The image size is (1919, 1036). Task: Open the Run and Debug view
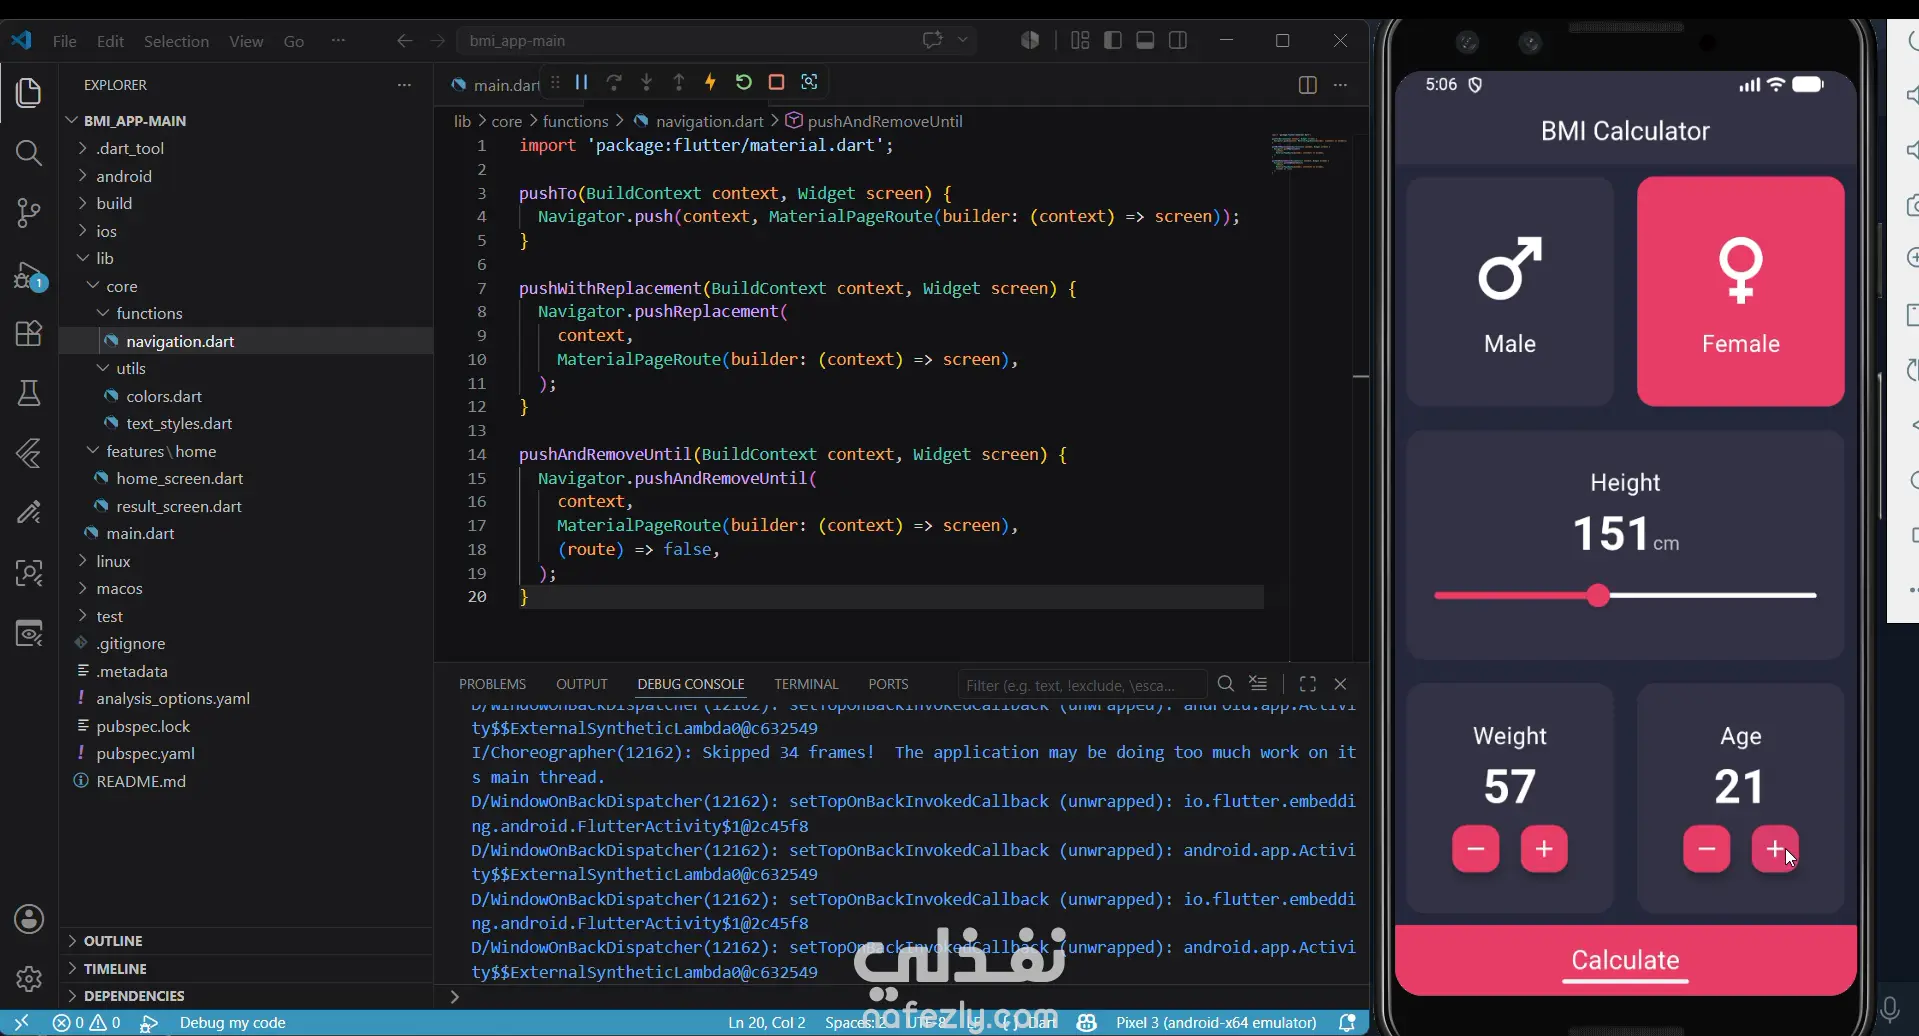point(29,275)
